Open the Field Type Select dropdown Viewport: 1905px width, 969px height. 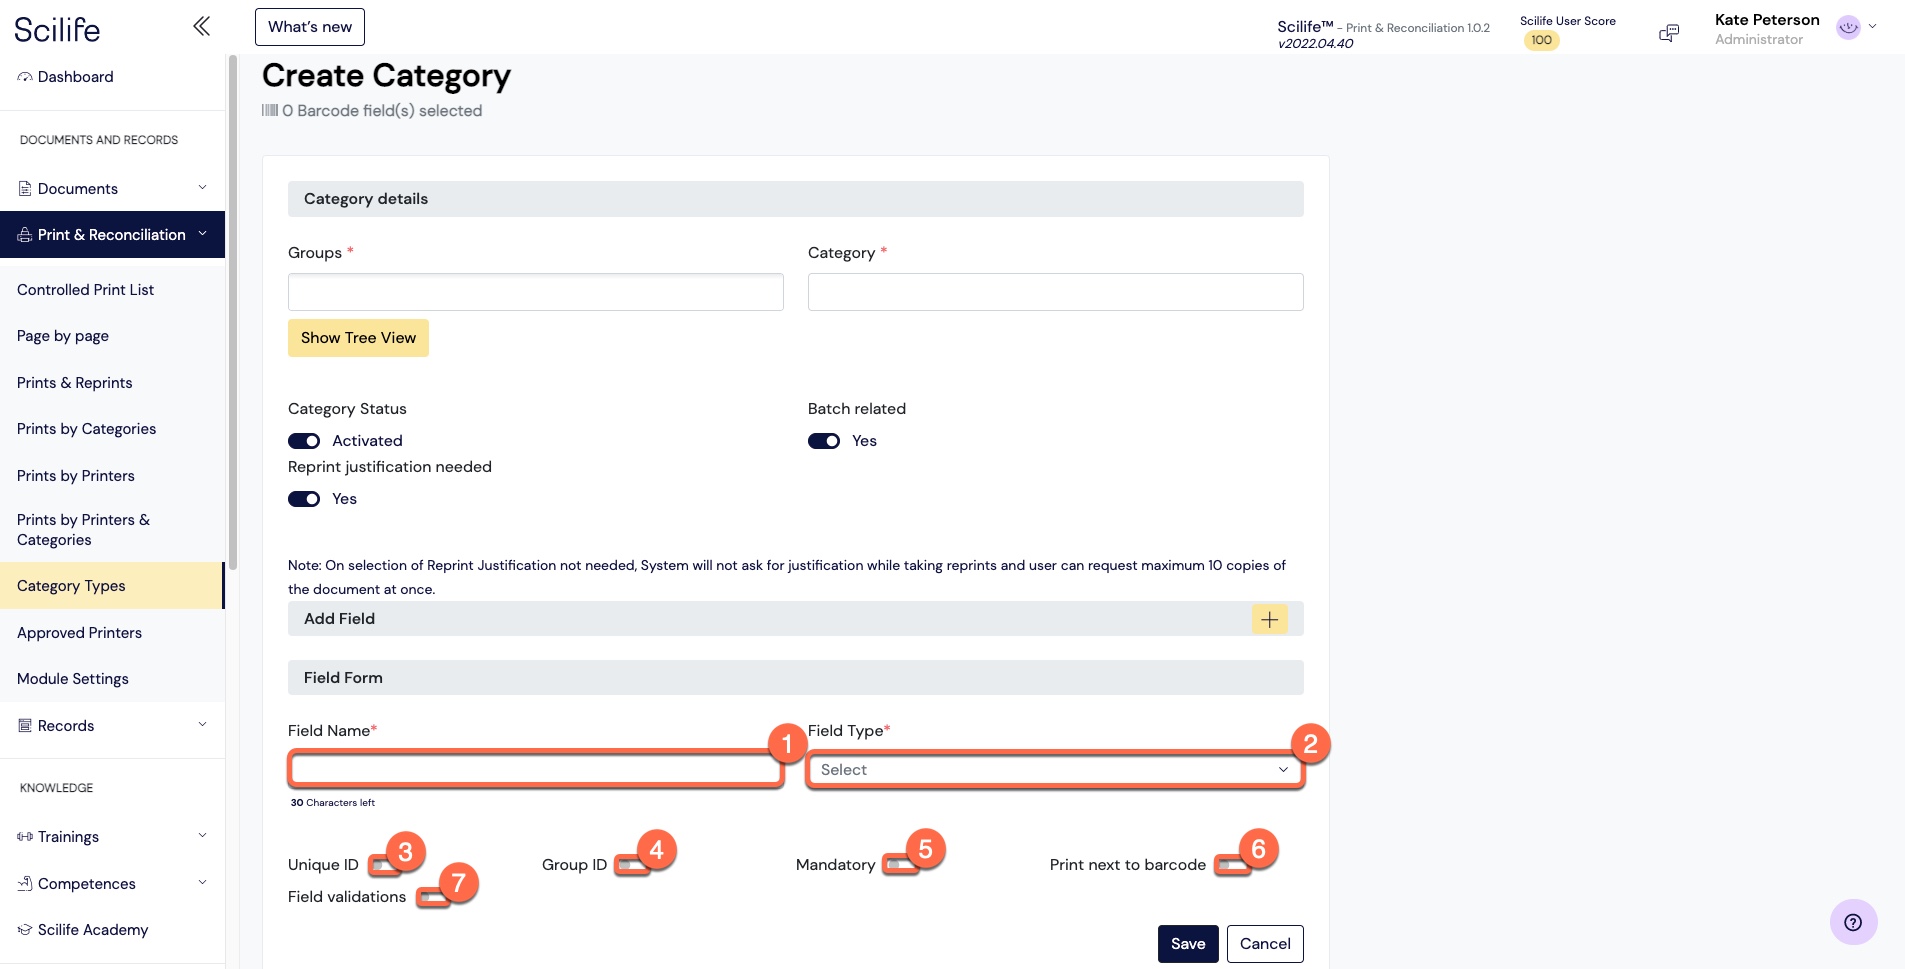[1055, 770]
